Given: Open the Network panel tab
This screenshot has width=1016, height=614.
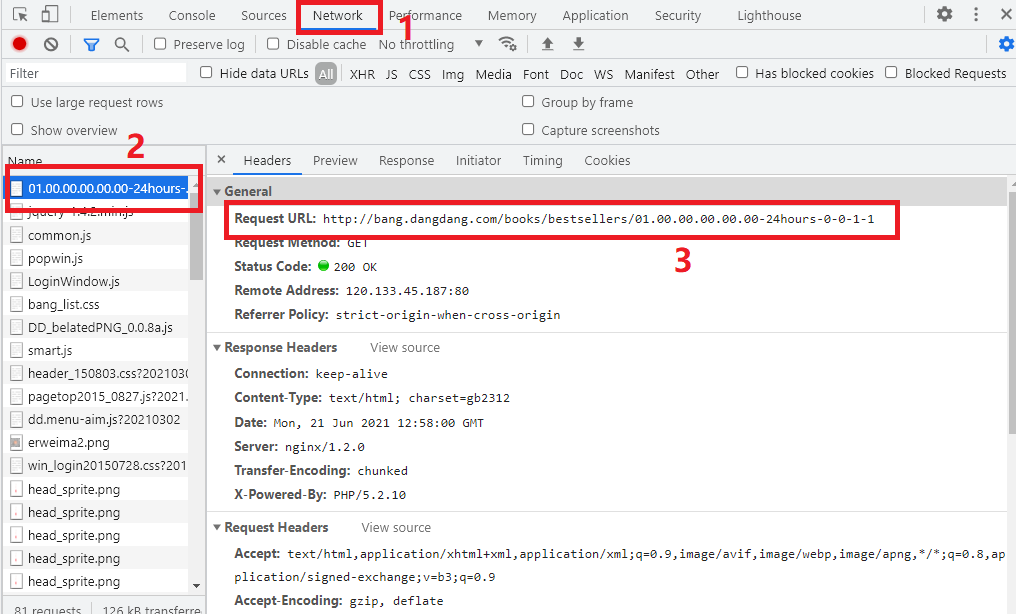Looking at the screenshot, I should click(x=338, y=16).
